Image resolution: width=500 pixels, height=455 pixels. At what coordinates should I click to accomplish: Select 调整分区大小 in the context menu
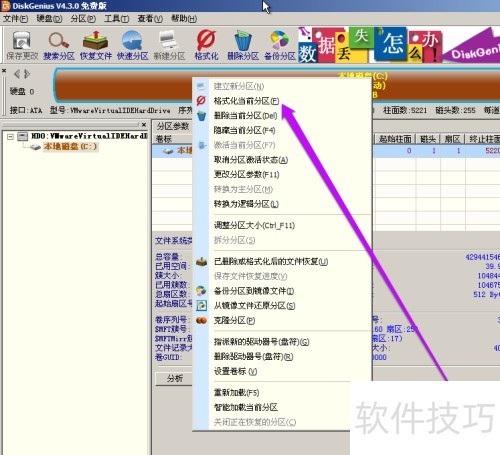coord(254,226)
